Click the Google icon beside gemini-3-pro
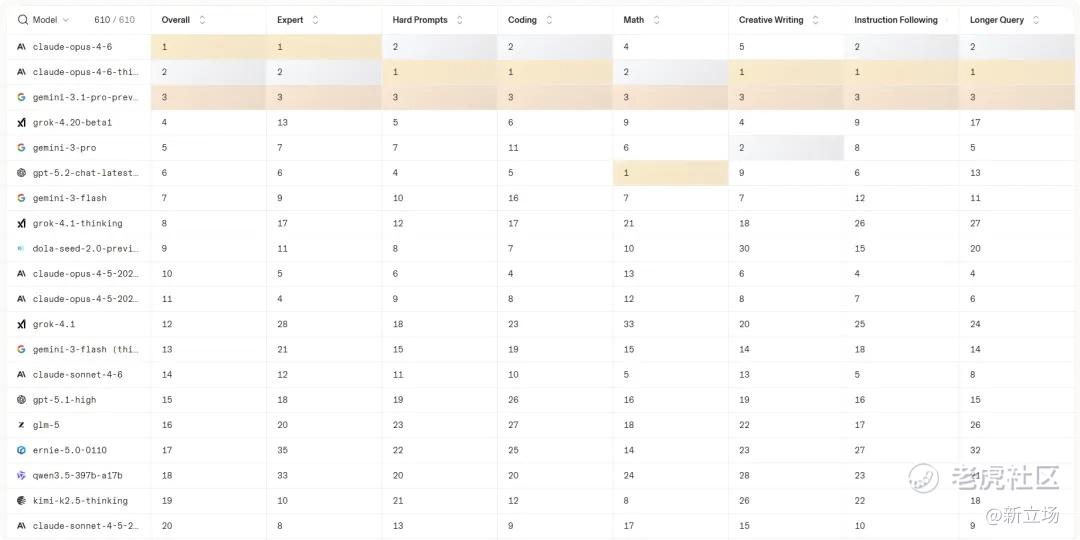 tap(21, 148)
